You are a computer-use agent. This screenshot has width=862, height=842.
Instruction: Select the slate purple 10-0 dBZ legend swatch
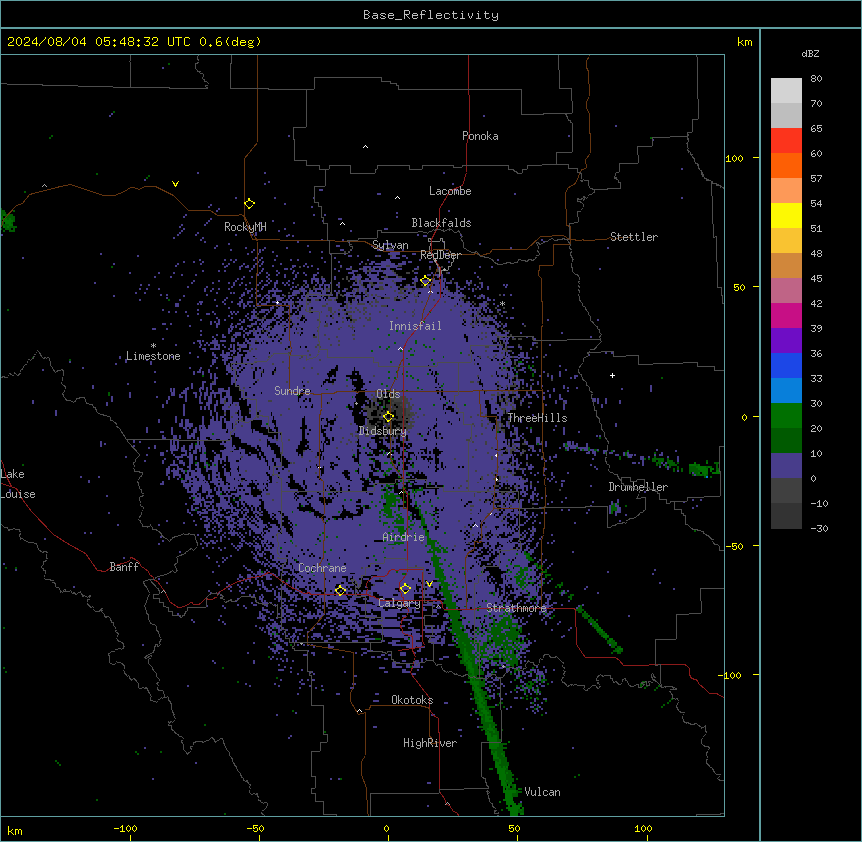coord(786,466)
